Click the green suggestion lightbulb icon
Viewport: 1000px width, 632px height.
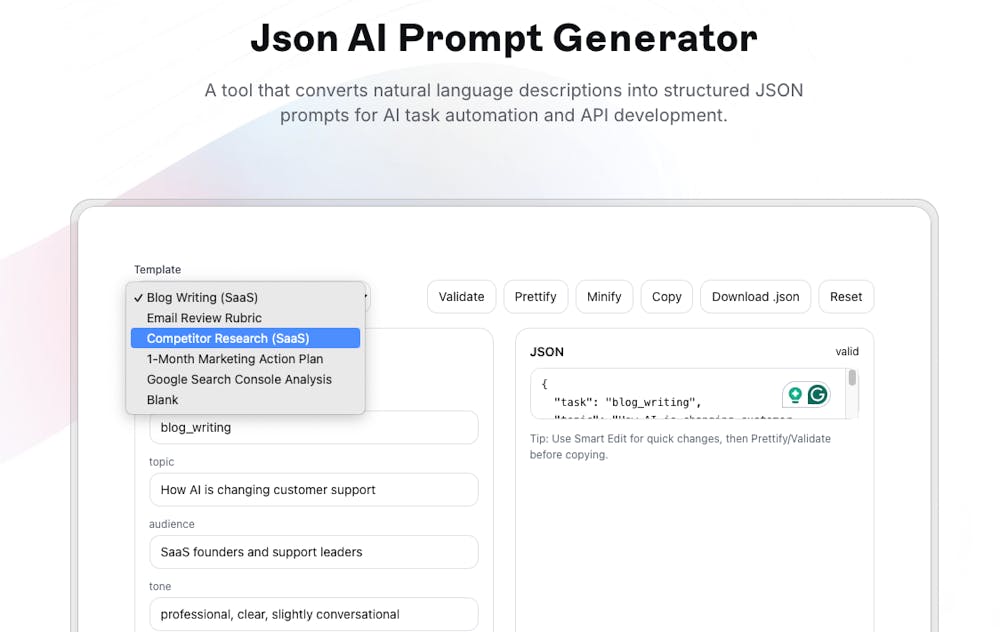pos(797,394)
